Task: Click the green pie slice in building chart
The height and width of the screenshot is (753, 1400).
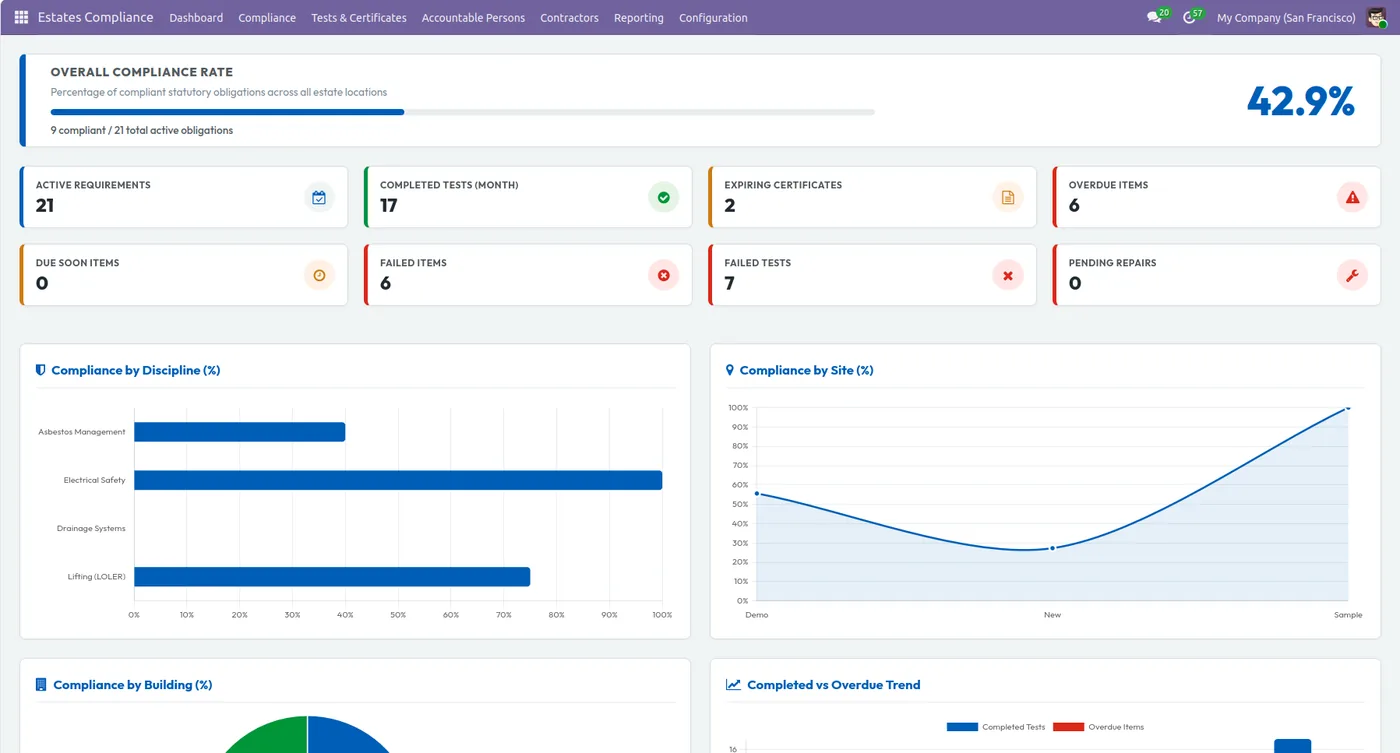Action: (270, 736)
